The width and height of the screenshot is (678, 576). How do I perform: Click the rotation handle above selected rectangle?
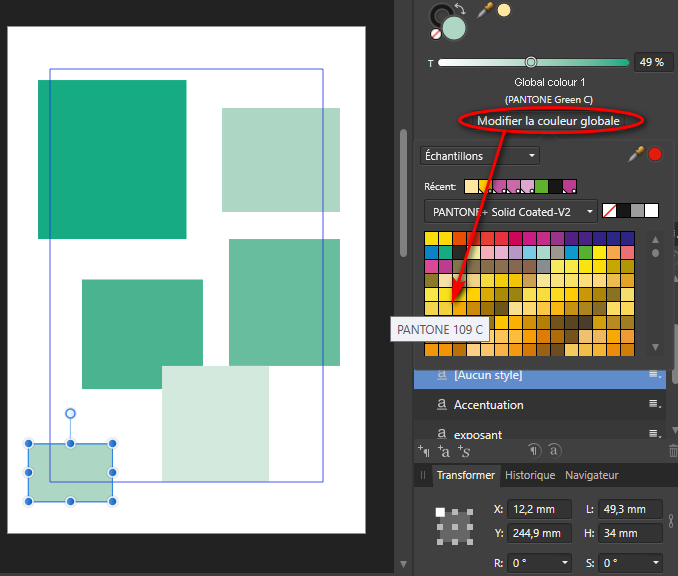click(70, 413)
